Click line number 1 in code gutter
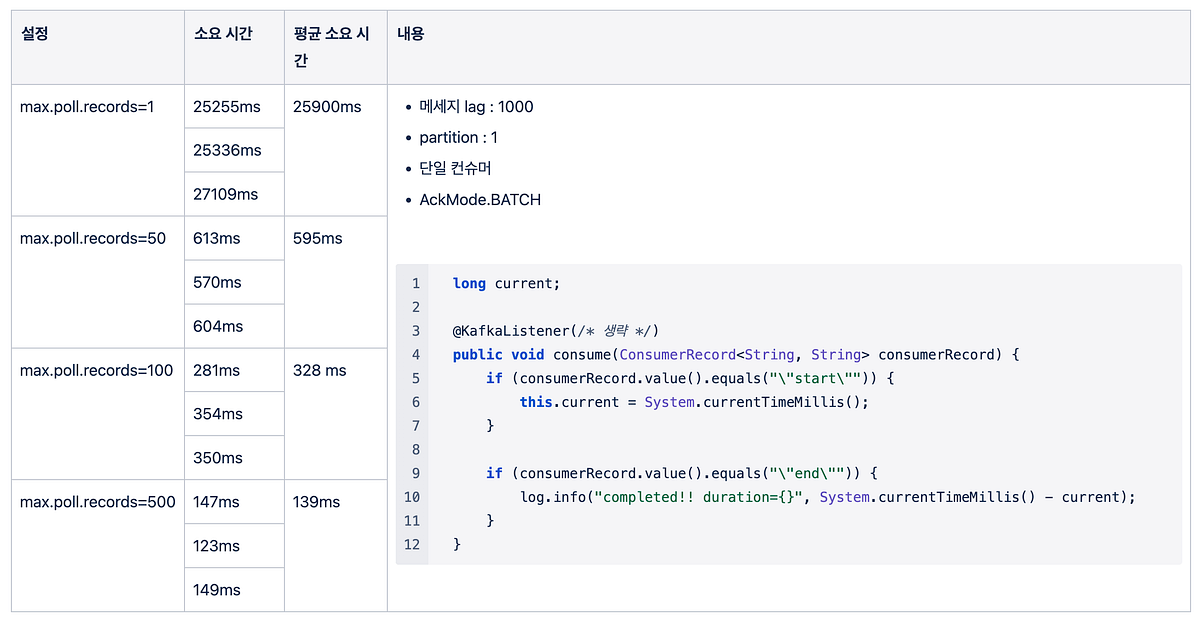 point(416,284)
